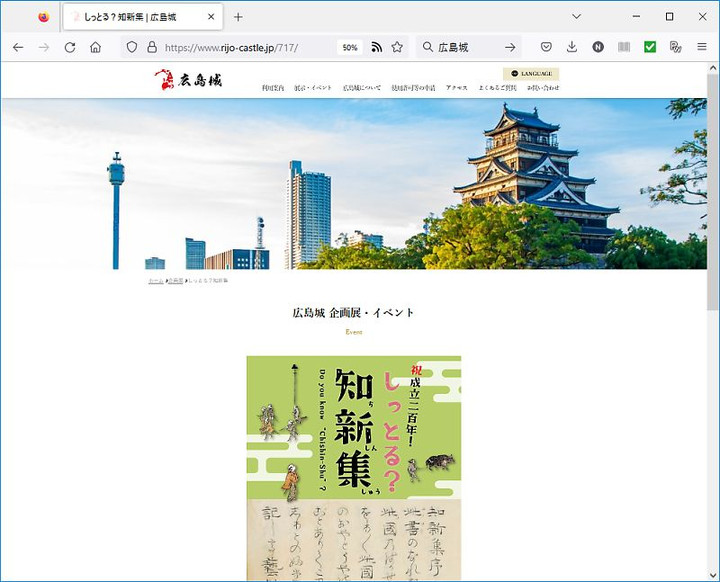Open Firefox hamburger application menu
The height and width of the screenshot is (582, 720).
(x=702, y=47)
